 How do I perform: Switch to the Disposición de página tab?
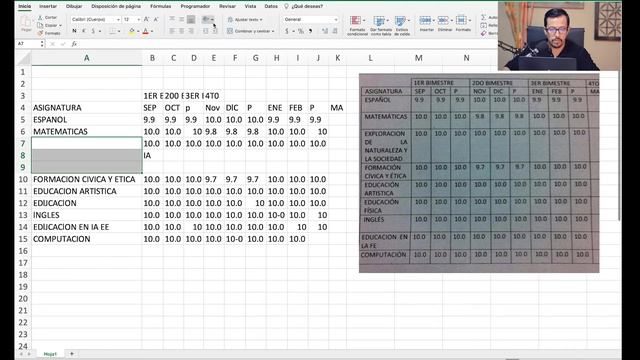116,6
